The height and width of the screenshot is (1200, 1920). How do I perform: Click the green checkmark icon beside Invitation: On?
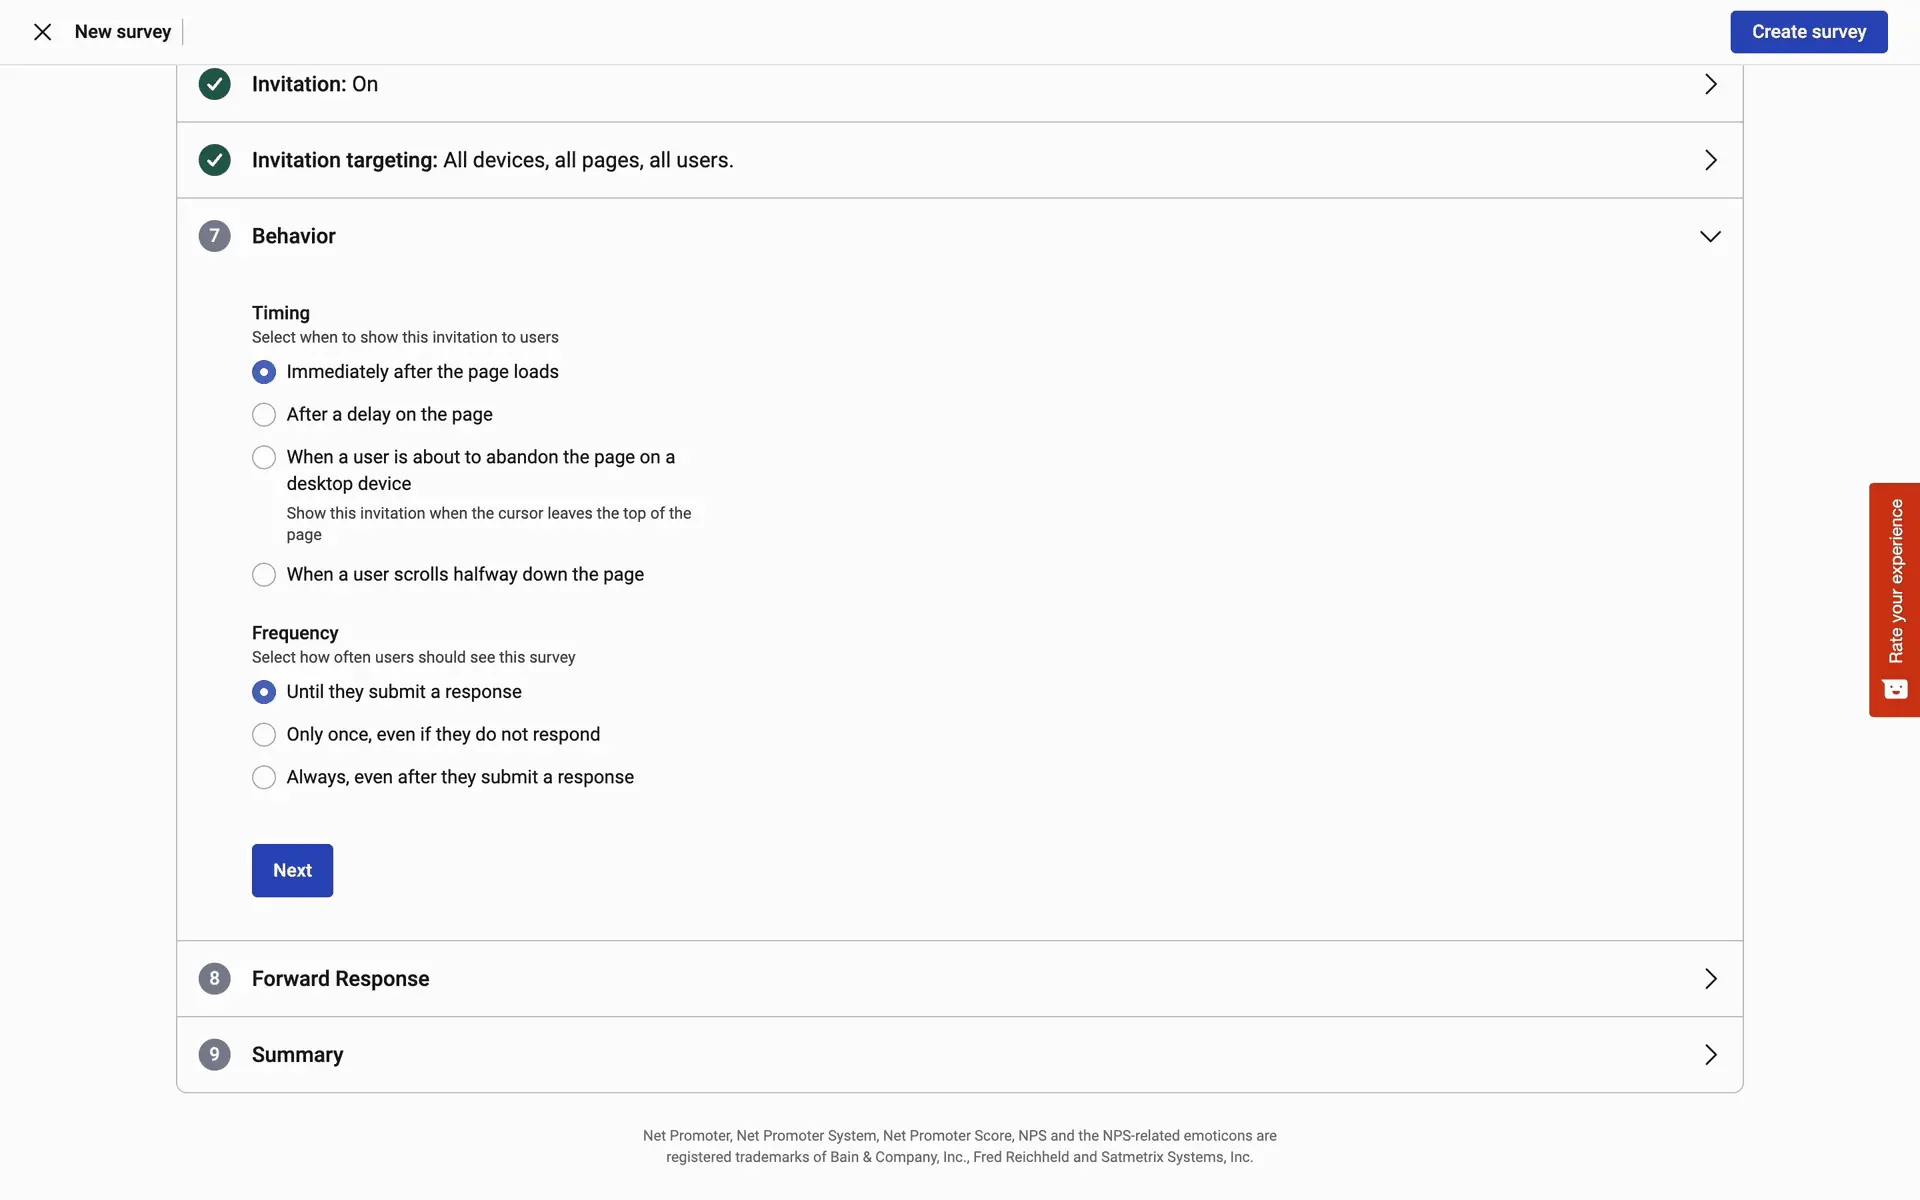pyautogui.click(x=214, y=84)
